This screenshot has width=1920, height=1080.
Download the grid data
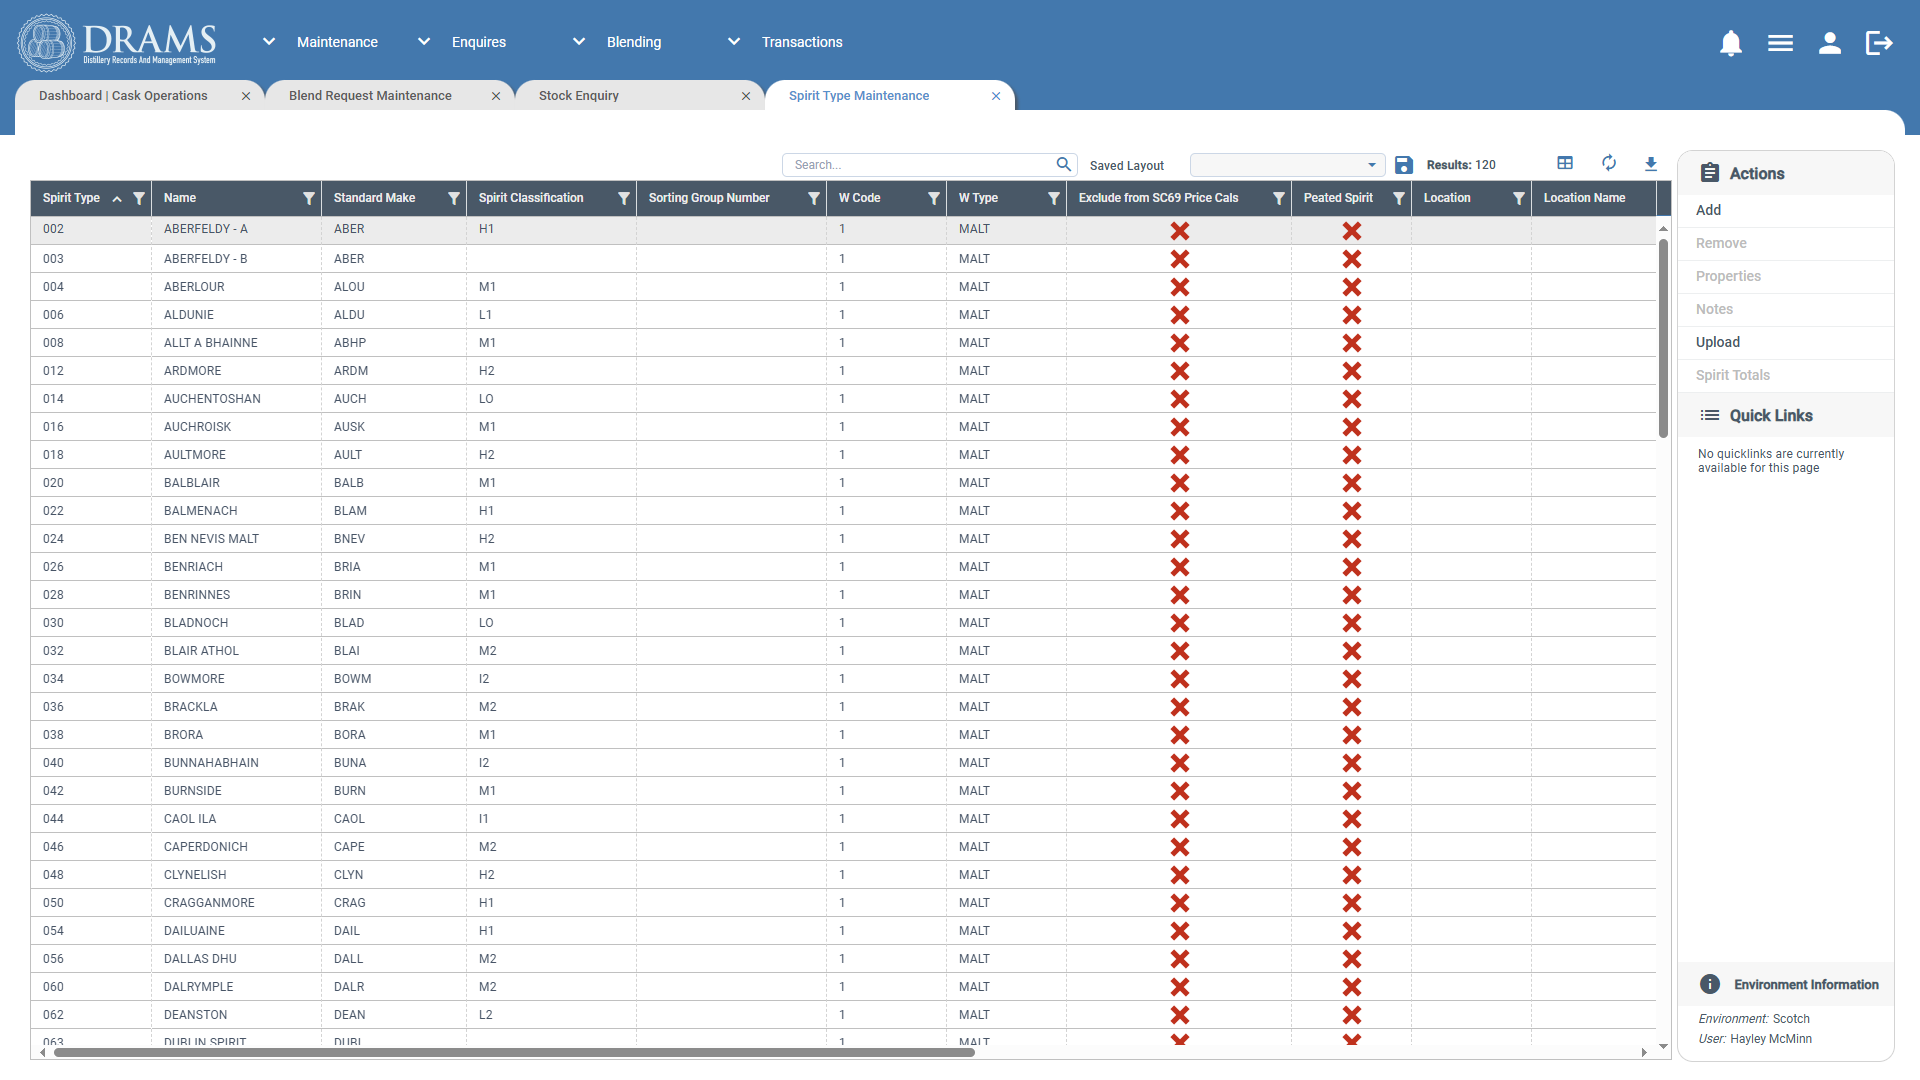[x=1651, y=164]
